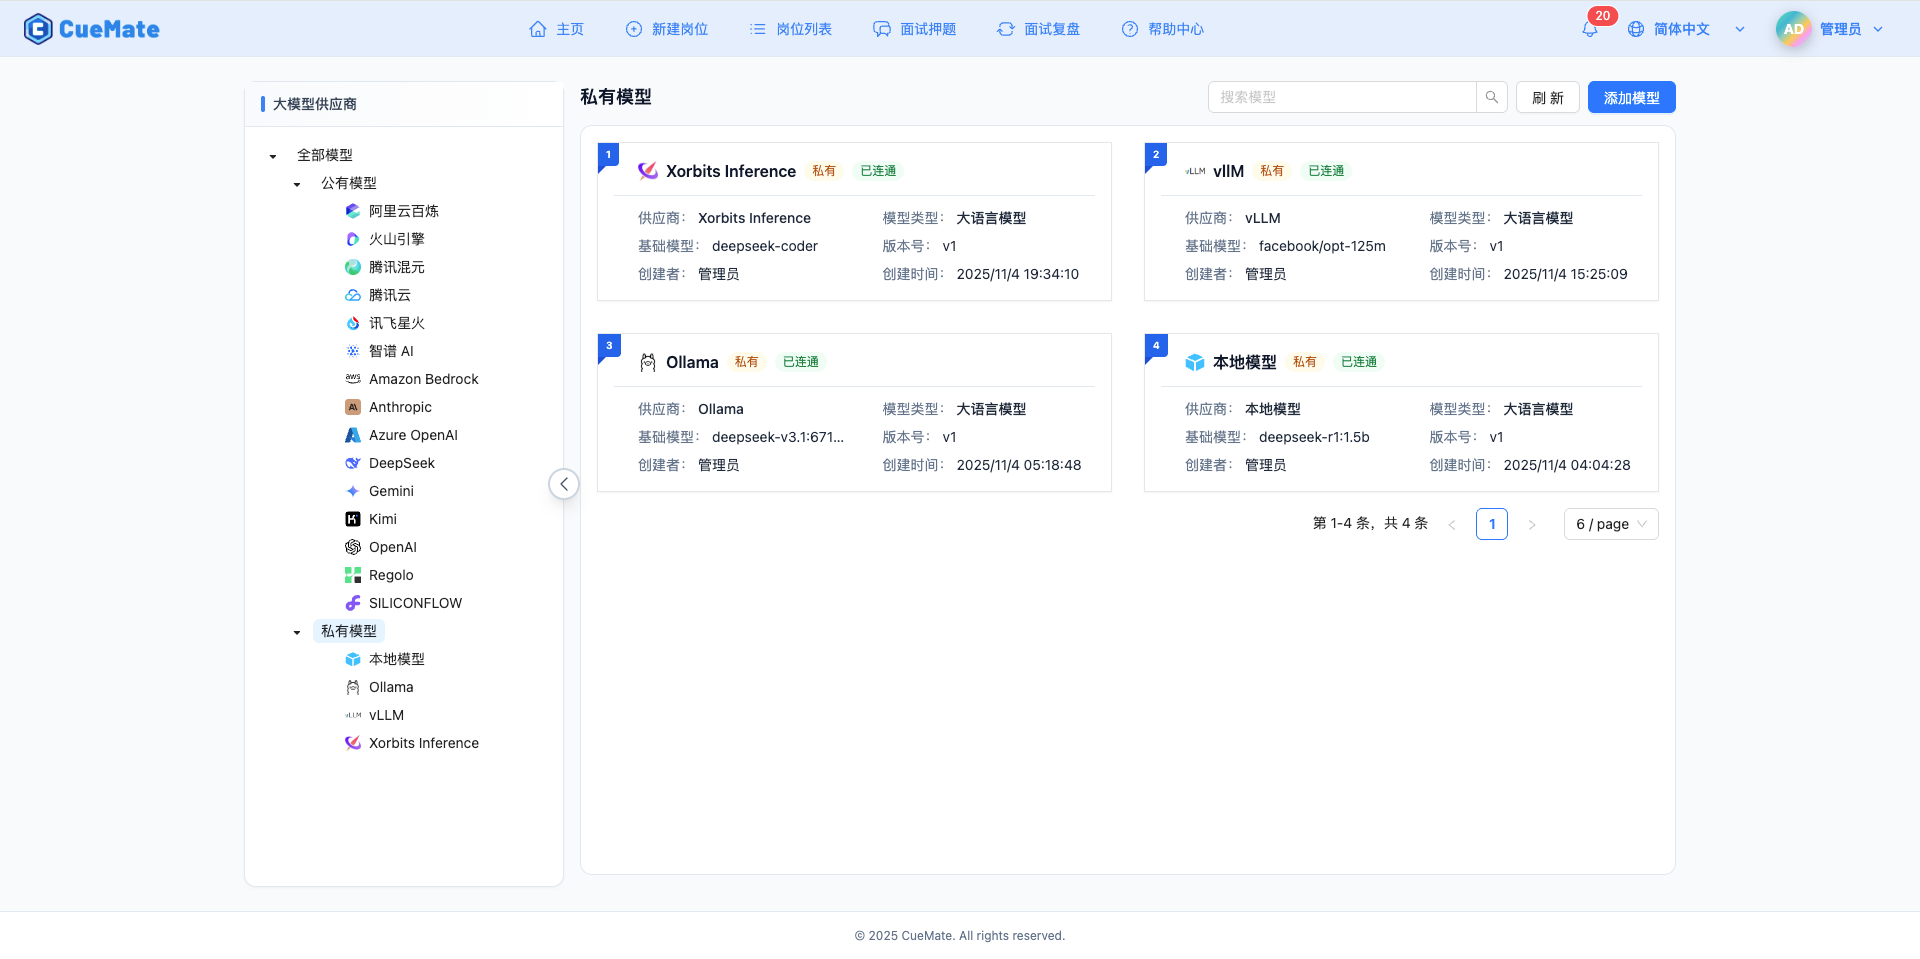Click the search magnifier icon in model search
This screenshot has width=1920, height=959.
1491,97
